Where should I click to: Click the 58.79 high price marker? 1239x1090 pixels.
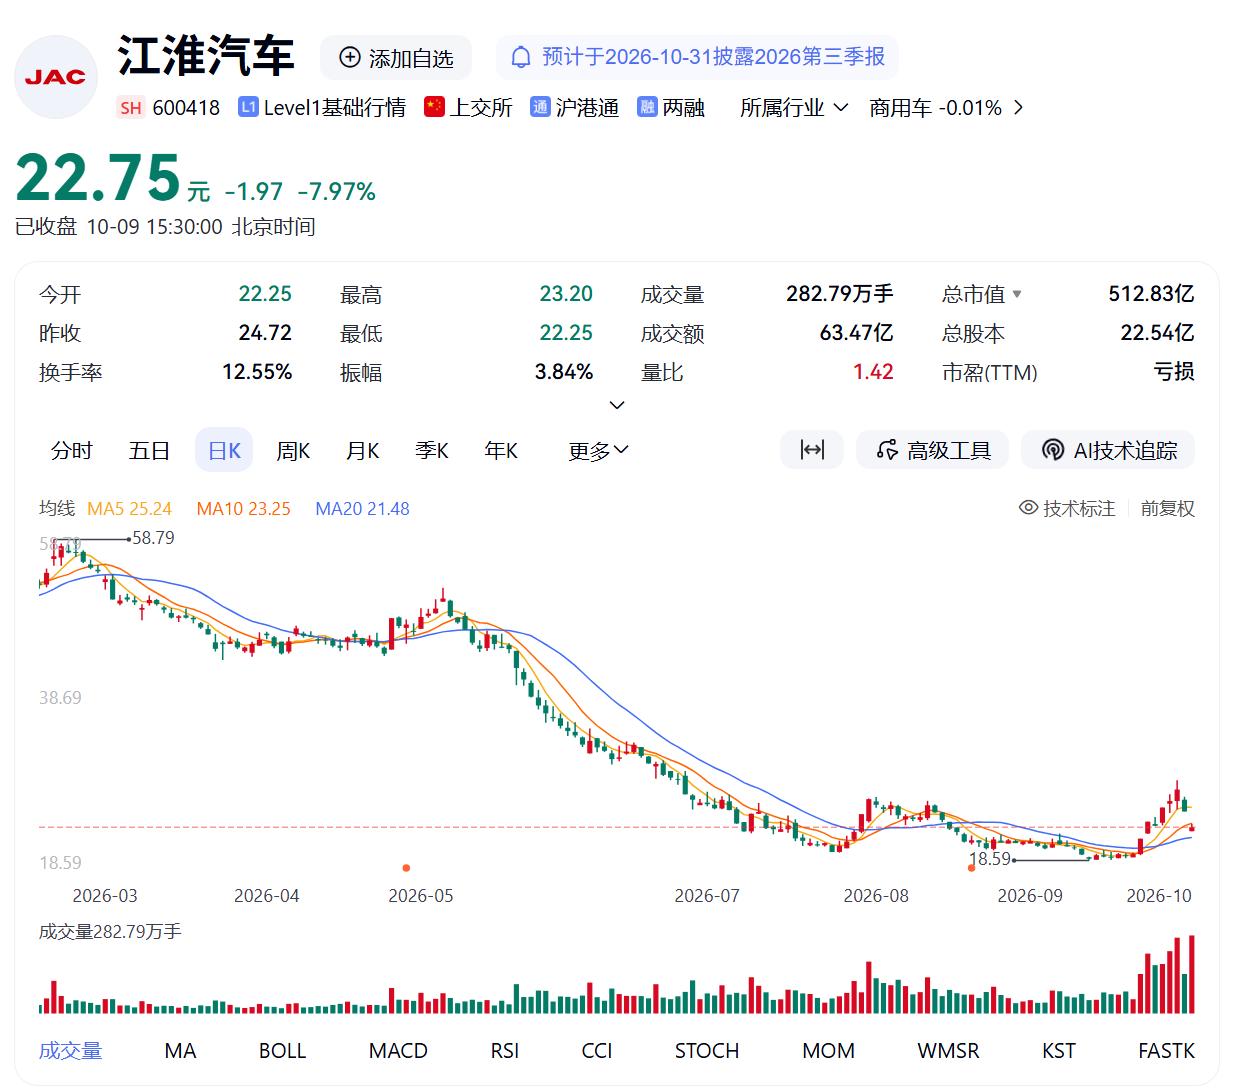coord(153,538)
